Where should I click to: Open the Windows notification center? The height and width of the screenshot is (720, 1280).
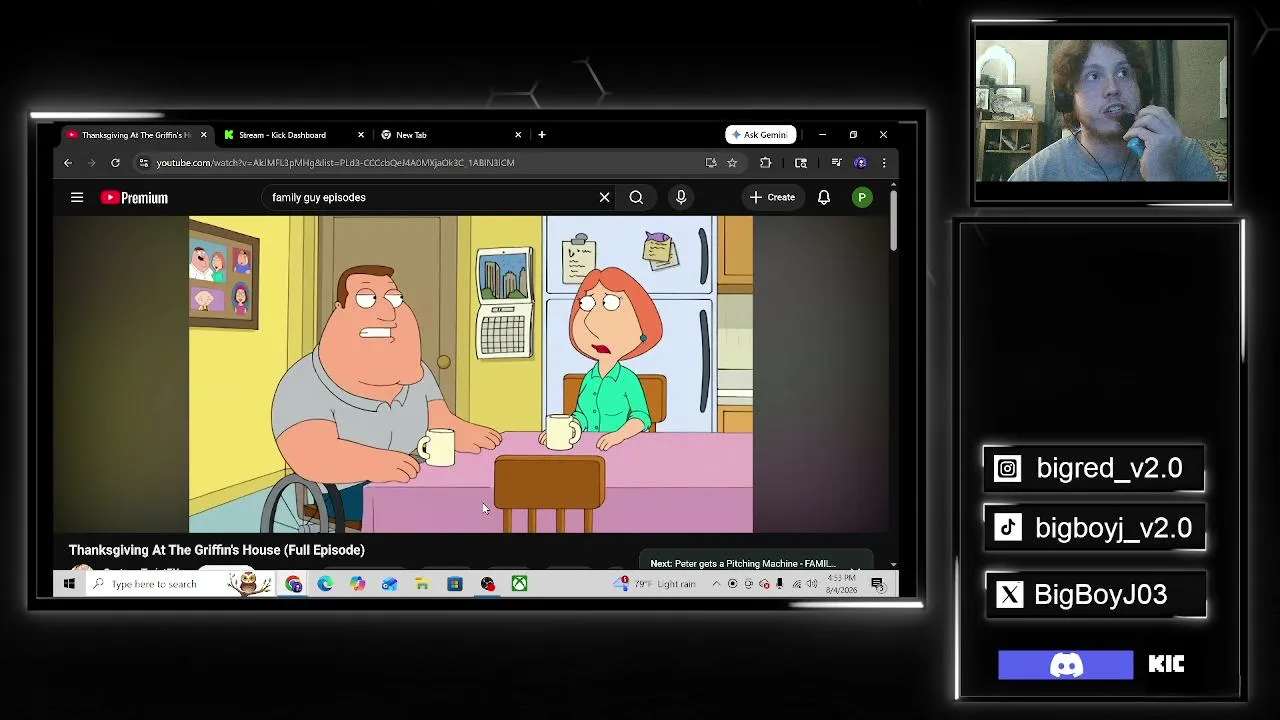tap(878, 584)
